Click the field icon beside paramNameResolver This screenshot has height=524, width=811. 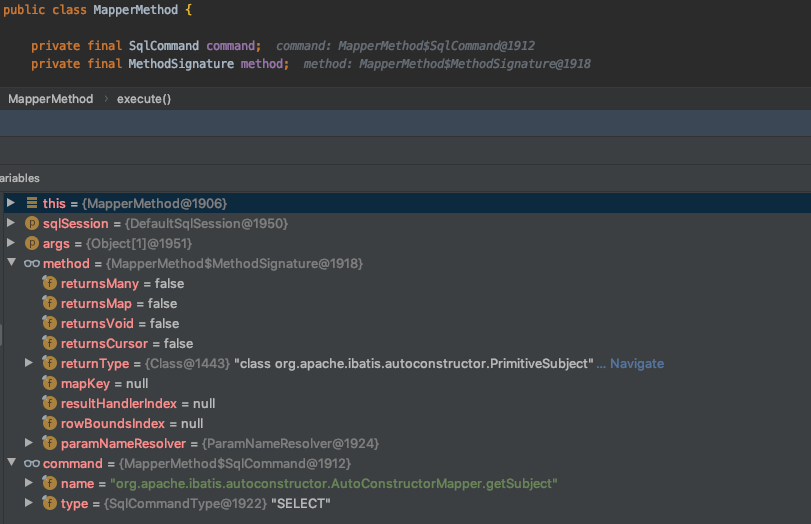(49, 443)
